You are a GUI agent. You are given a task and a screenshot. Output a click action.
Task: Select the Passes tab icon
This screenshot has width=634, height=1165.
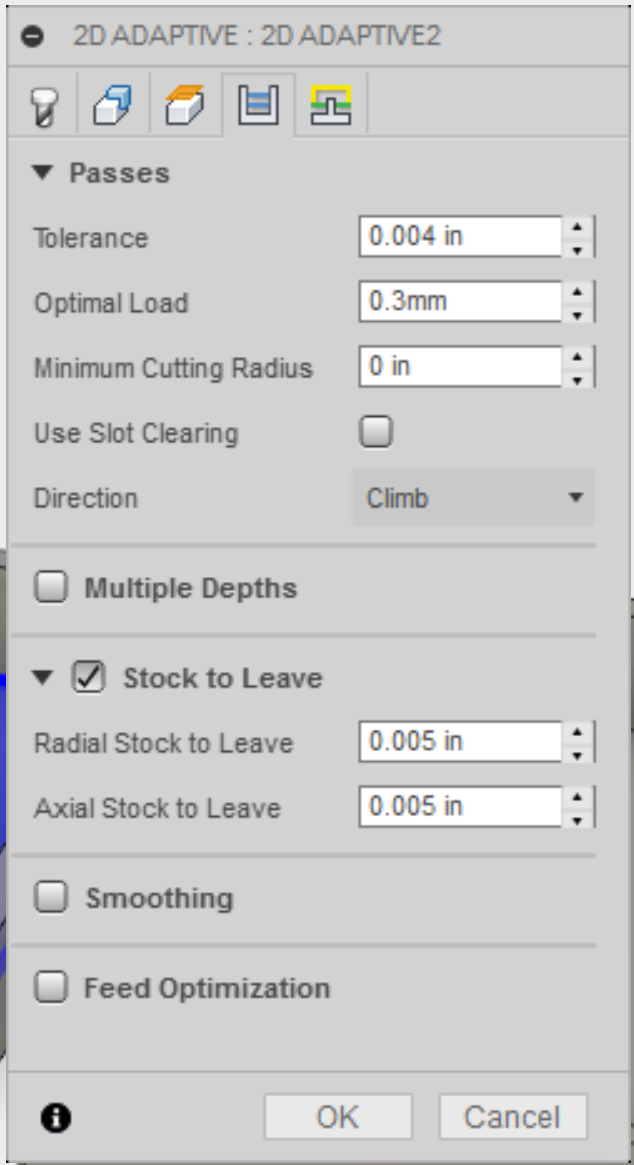(x=257, y=104)
